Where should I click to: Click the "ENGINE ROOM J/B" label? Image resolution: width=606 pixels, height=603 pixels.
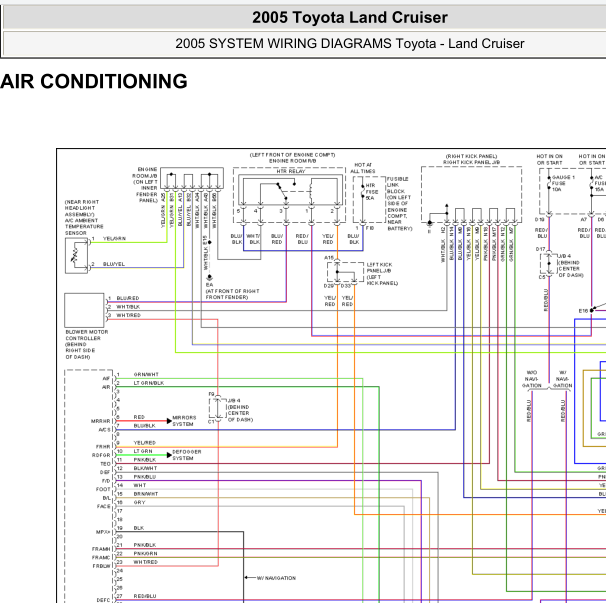click(145, 172)
